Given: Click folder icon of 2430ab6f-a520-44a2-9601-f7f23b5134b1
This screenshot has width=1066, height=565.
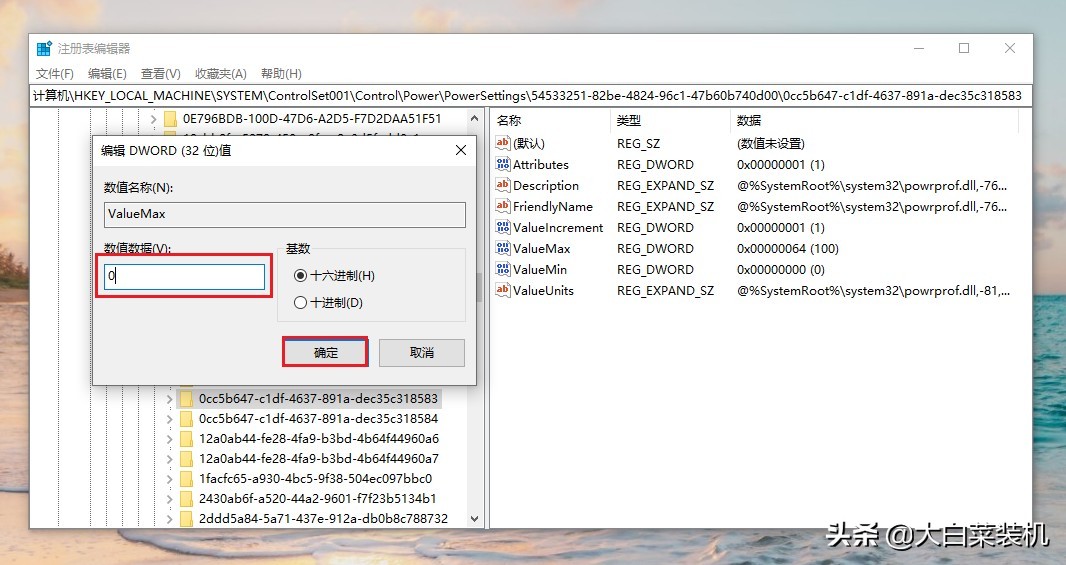Looking at the screenshot, I should point(186,499).
